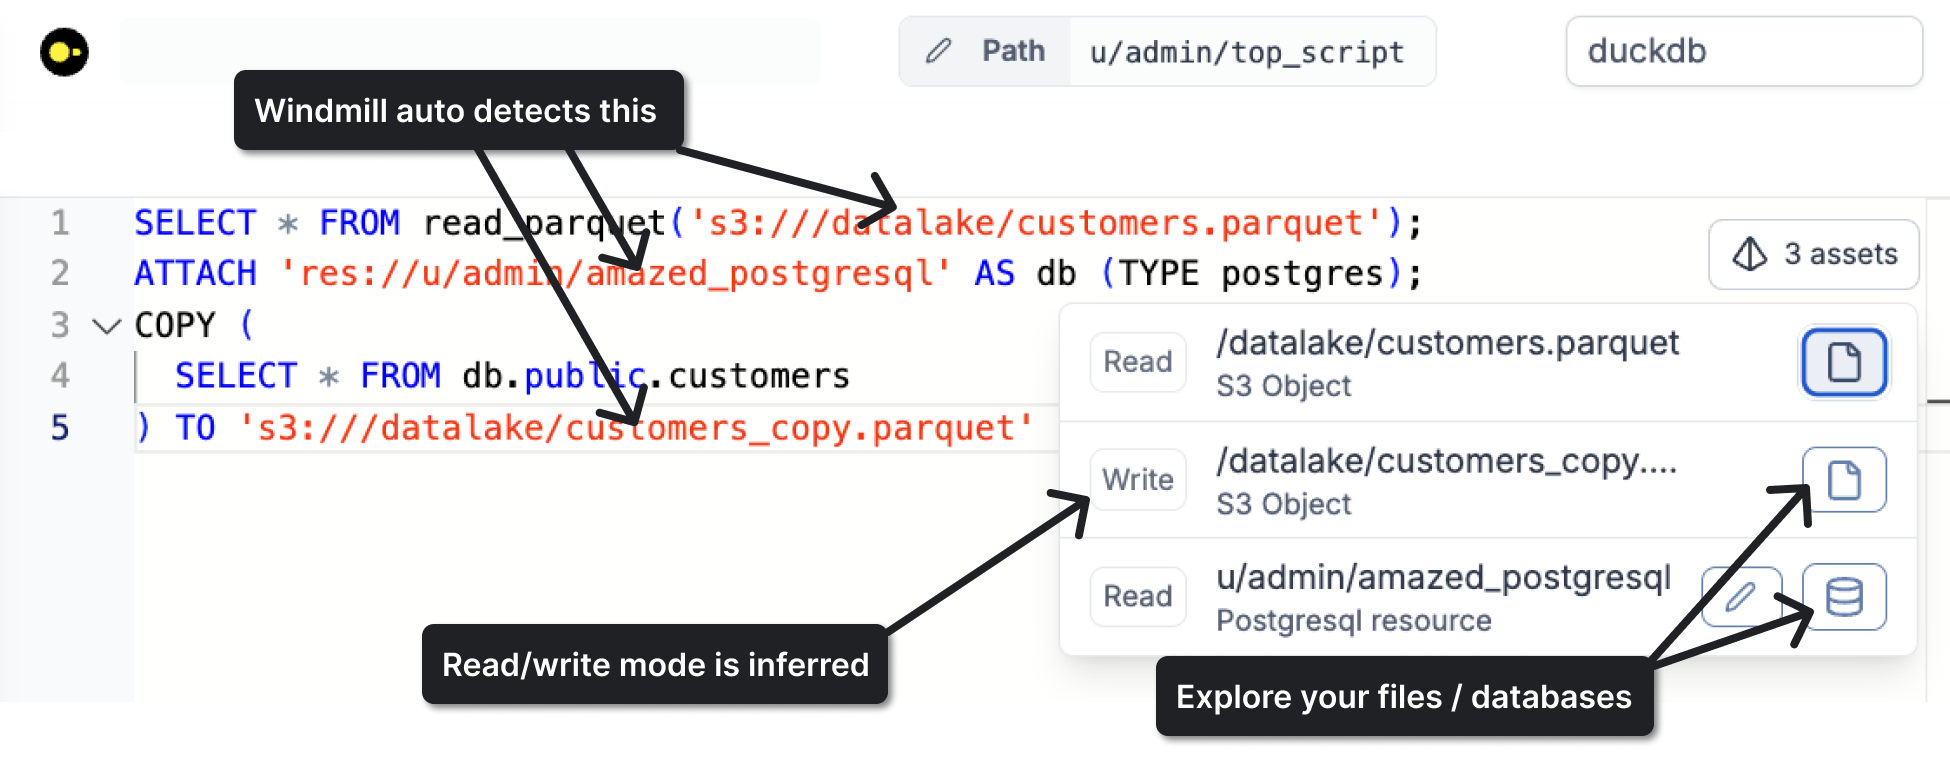Open the duckdb language selector
This screenshot has width=1950, height=780.
pos(1743,51)
